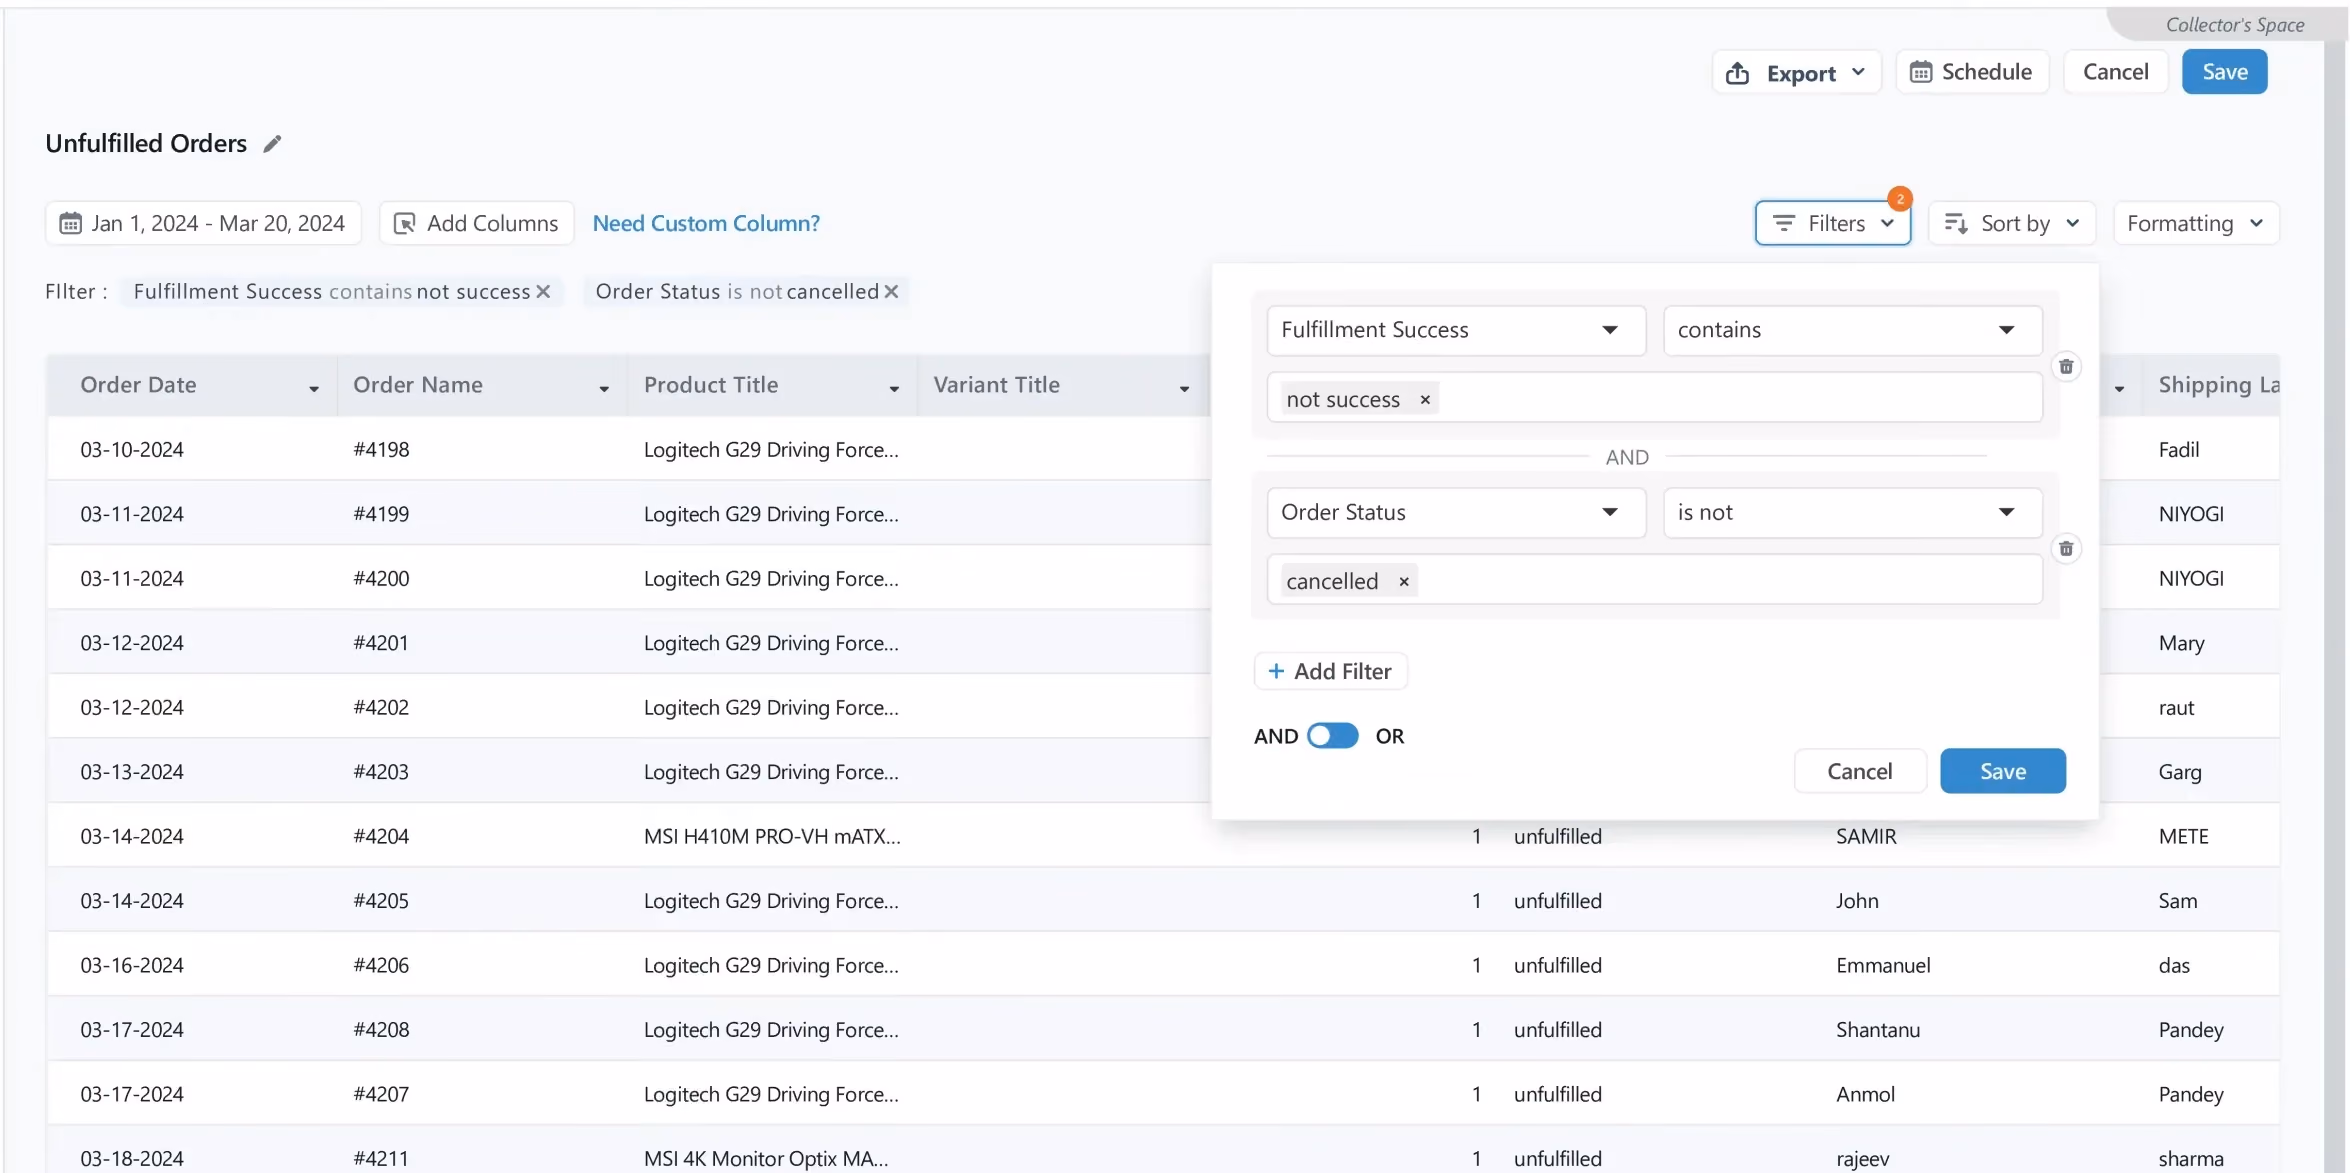Viewport: 2350px width, 1173px height.
Task: Click the Export upload icon
Action: click(x=1738, y=73)
